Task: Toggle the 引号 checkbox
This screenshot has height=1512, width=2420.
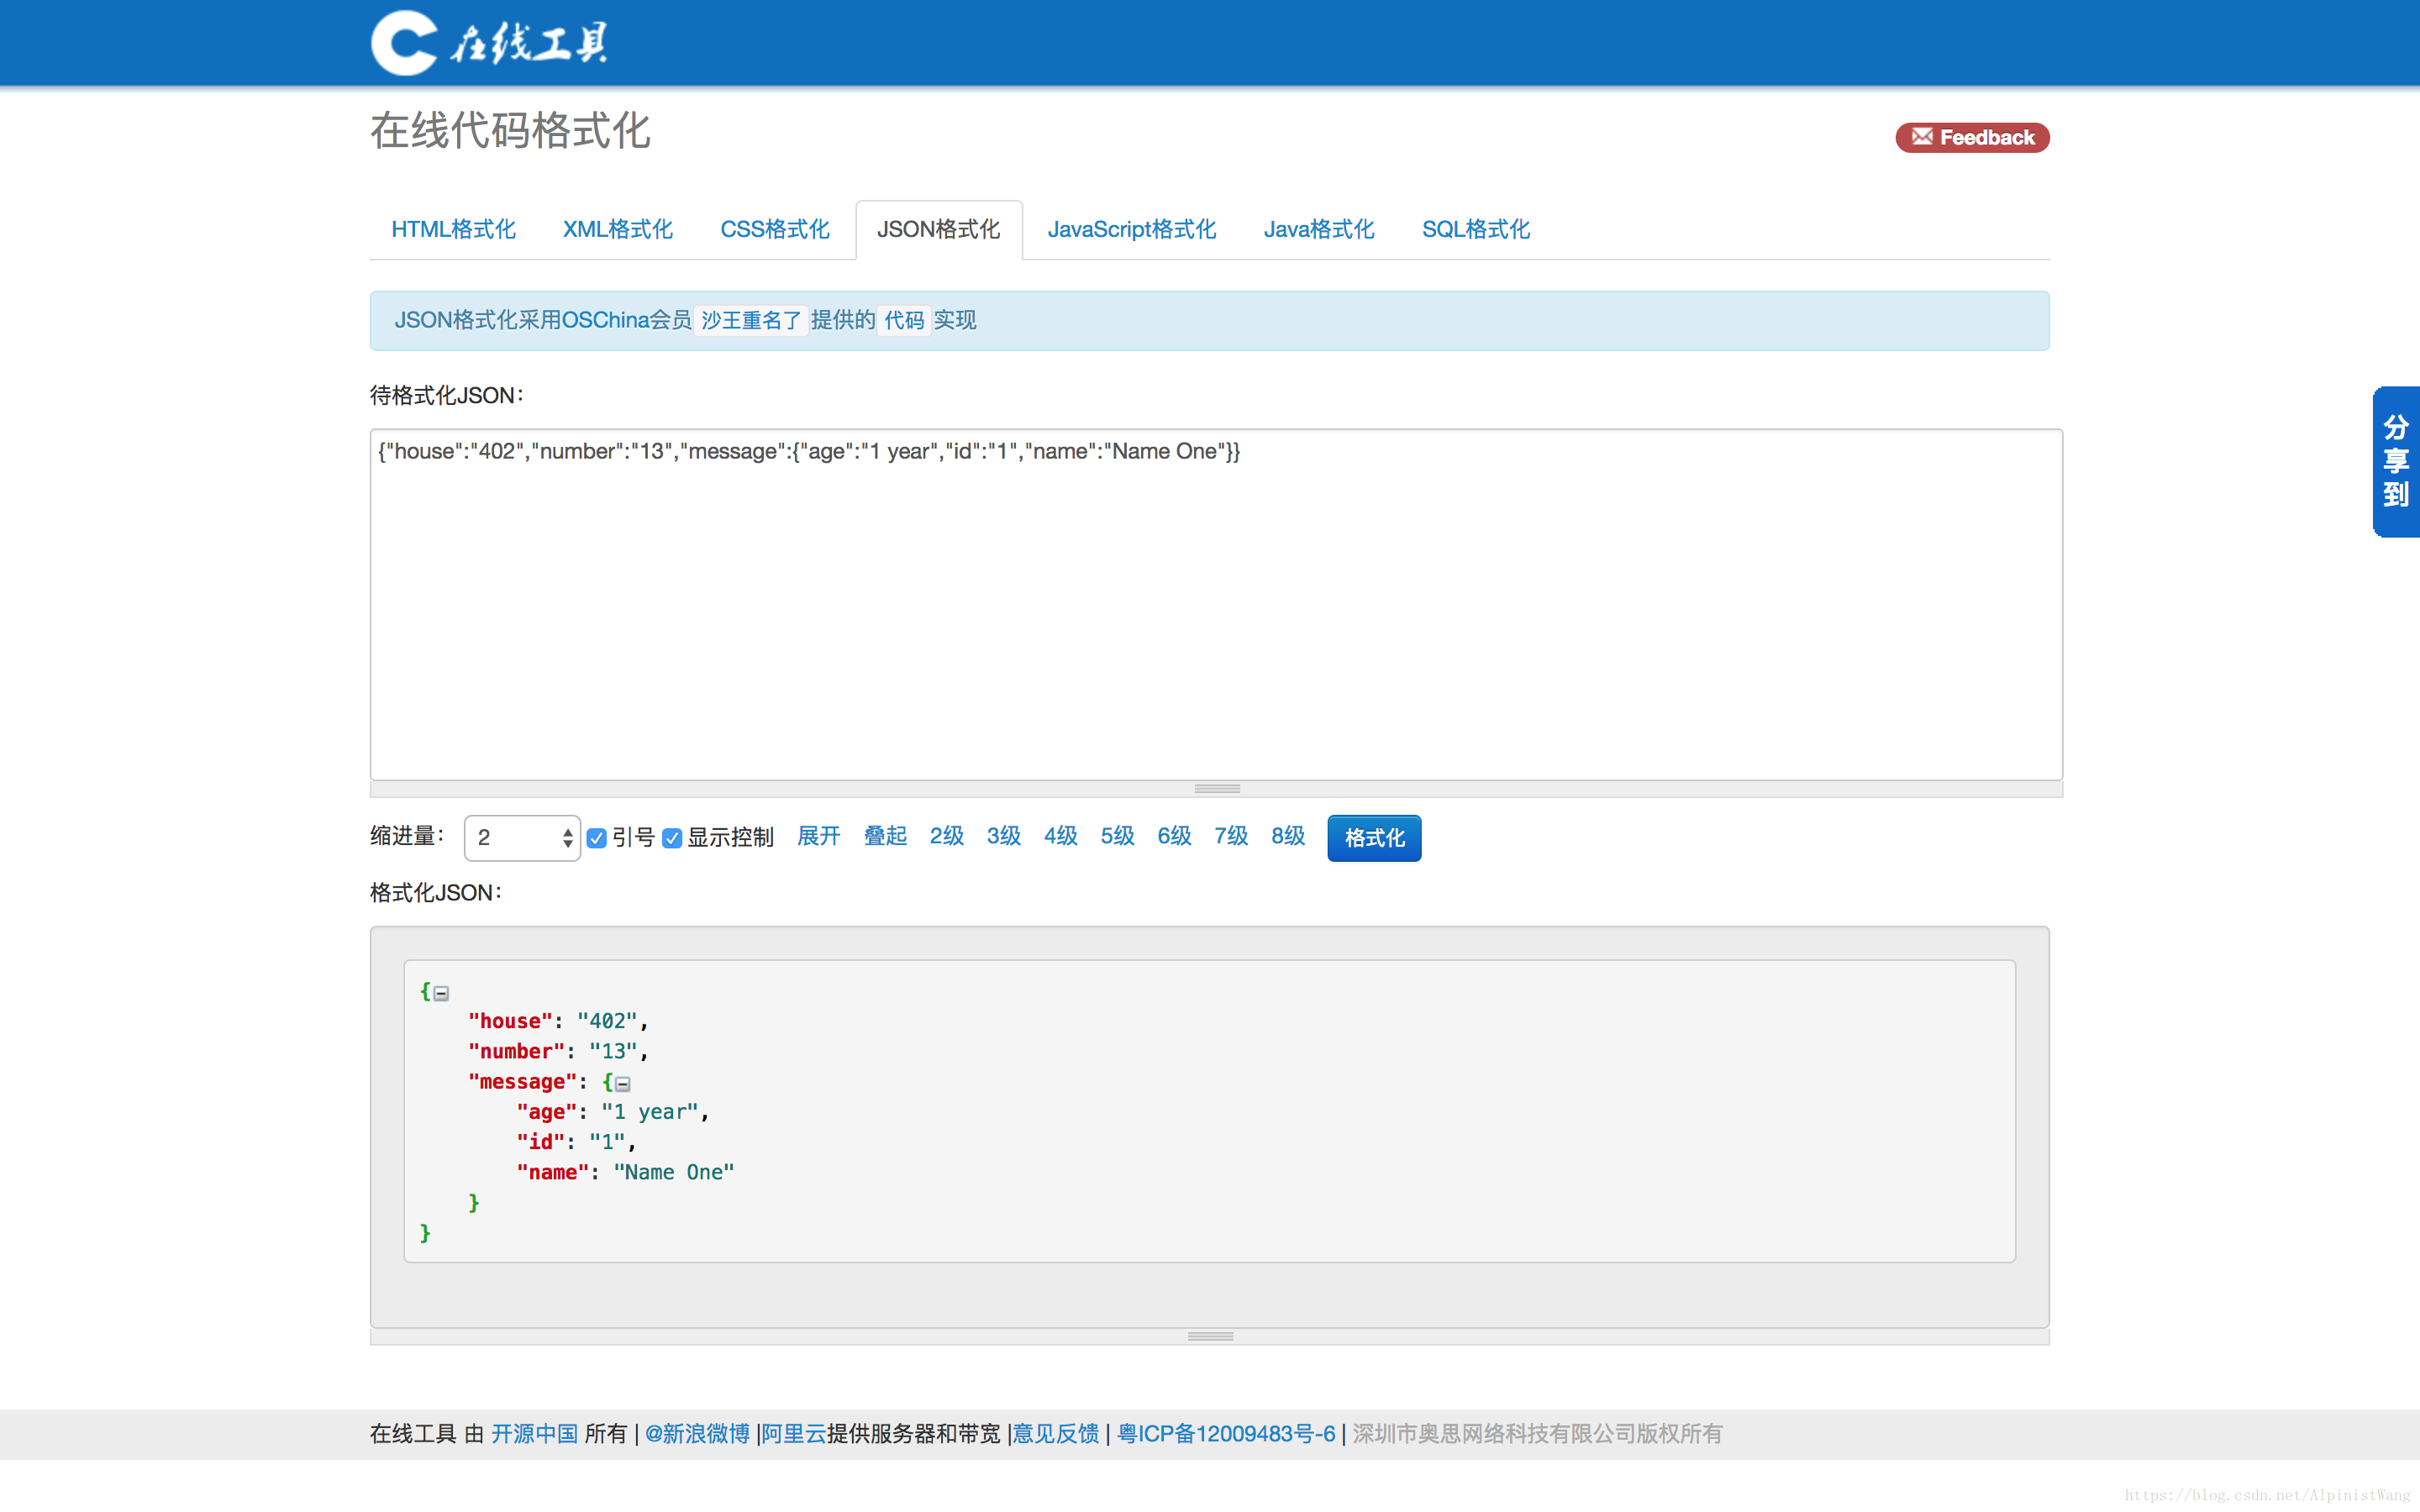Action: click(x=597, y=838)
